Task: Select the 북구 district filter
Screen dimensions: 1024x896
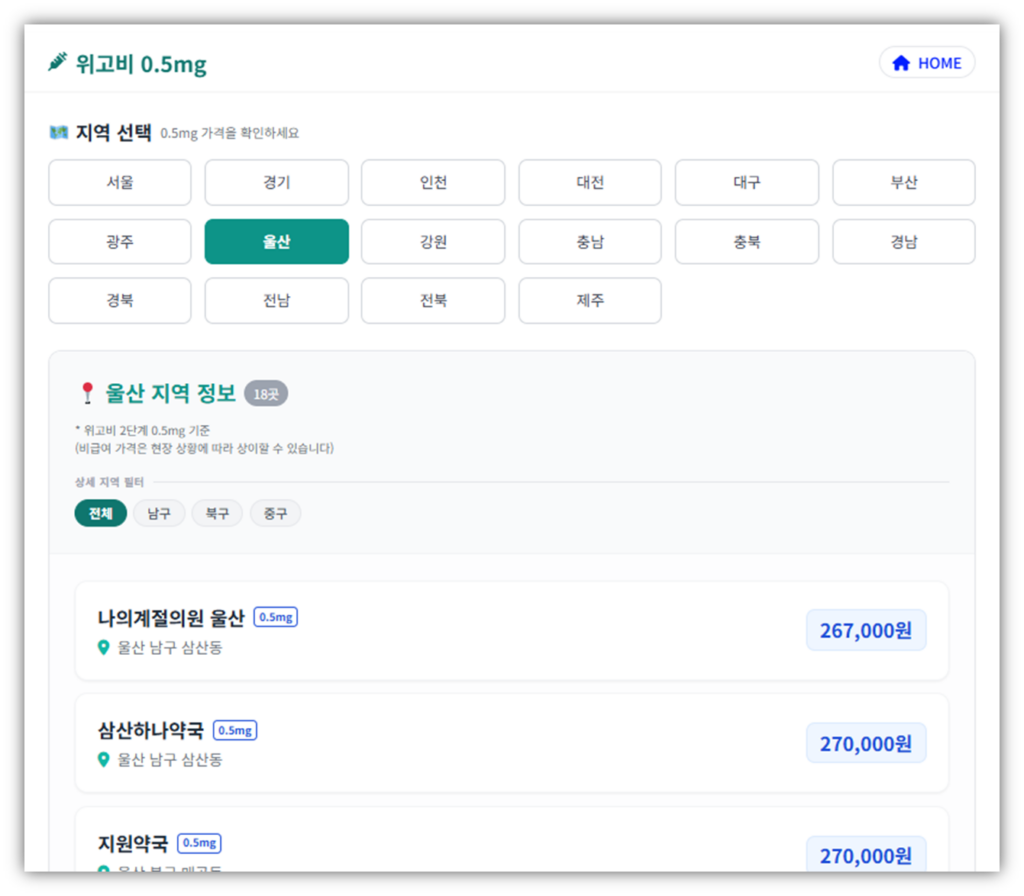Action: pos(217,513)
